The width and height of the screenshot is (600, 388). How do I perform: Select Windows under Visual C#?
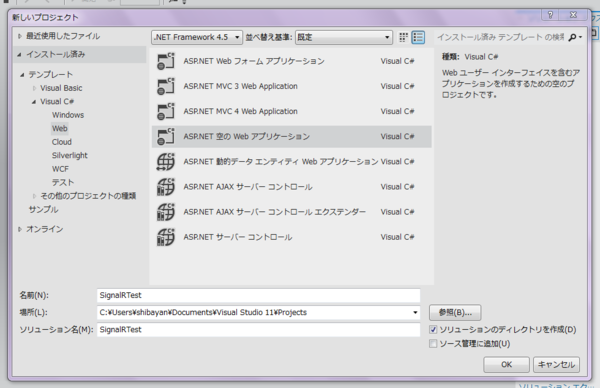pos(68,115)
